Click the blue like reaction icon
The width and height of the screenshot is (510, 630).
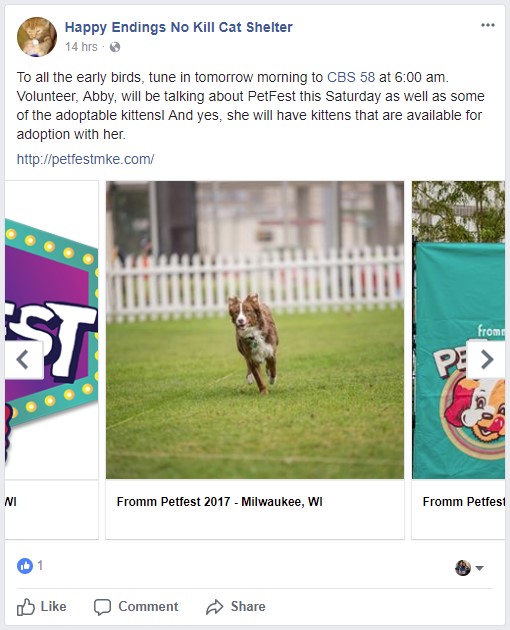pyautogui.click(x=25, y=566)
